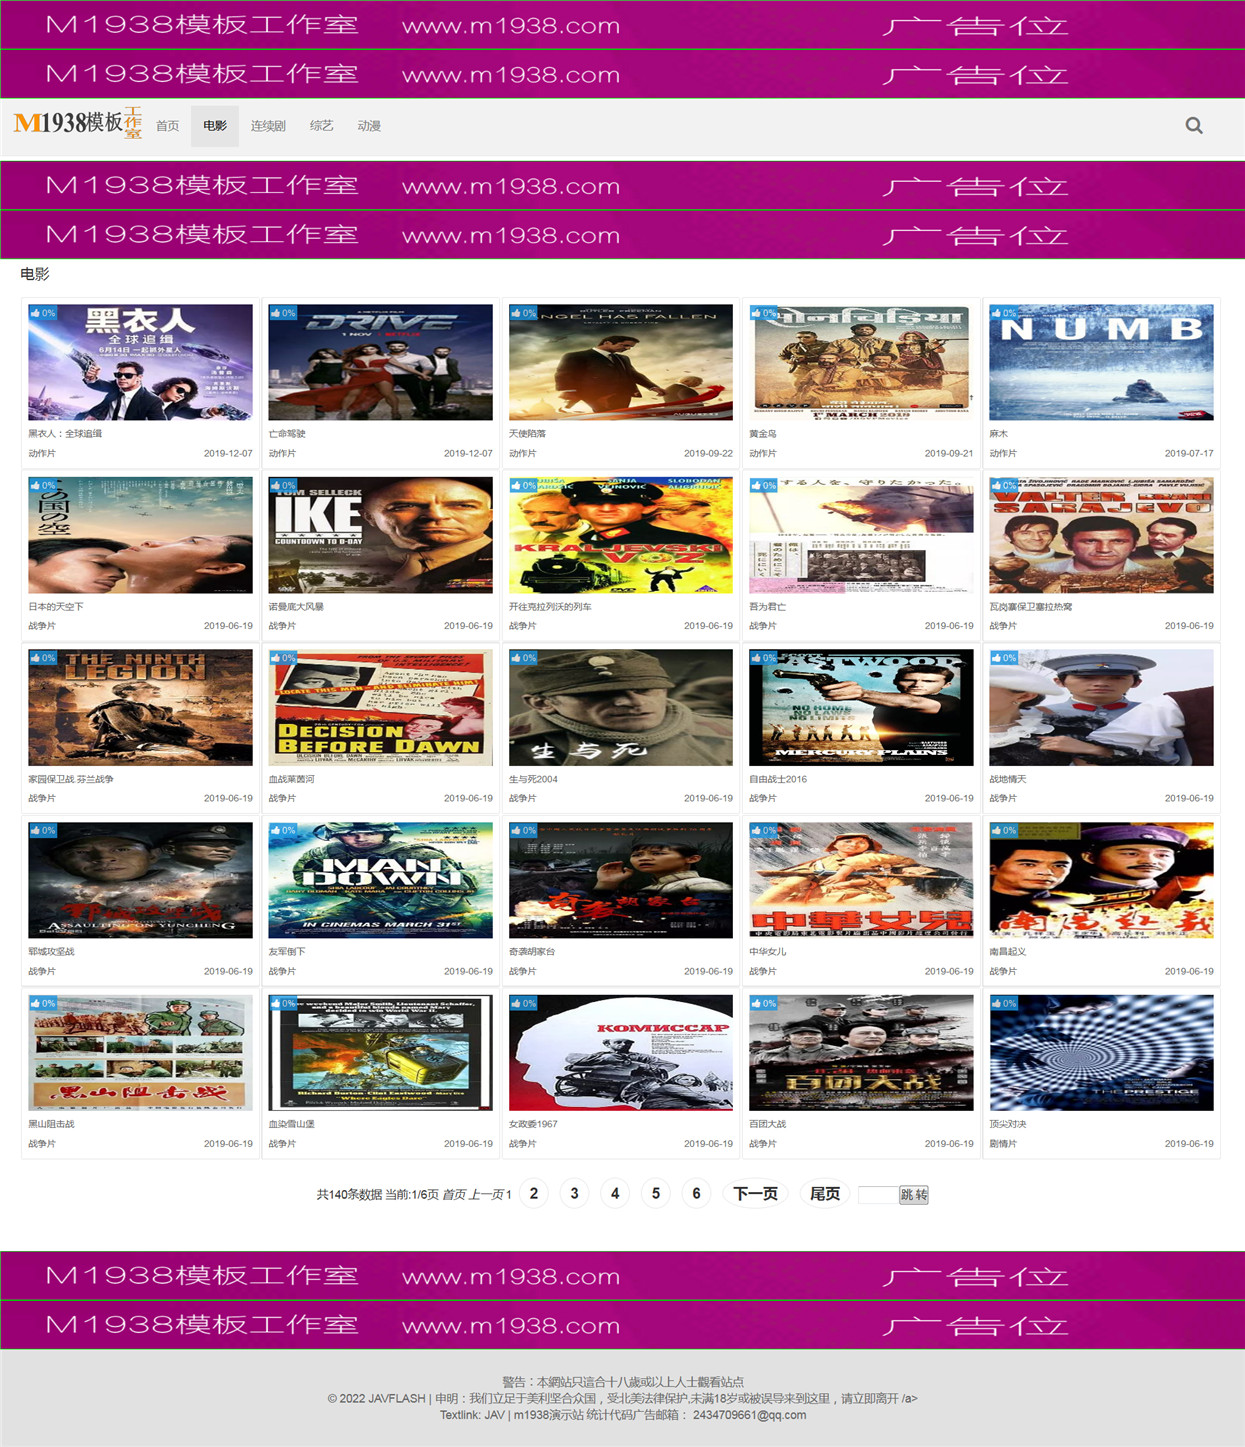This screenshot has height=1447, width=1245.
Task: Click the 下一页 pagination button
Action: coord(755,1193)
